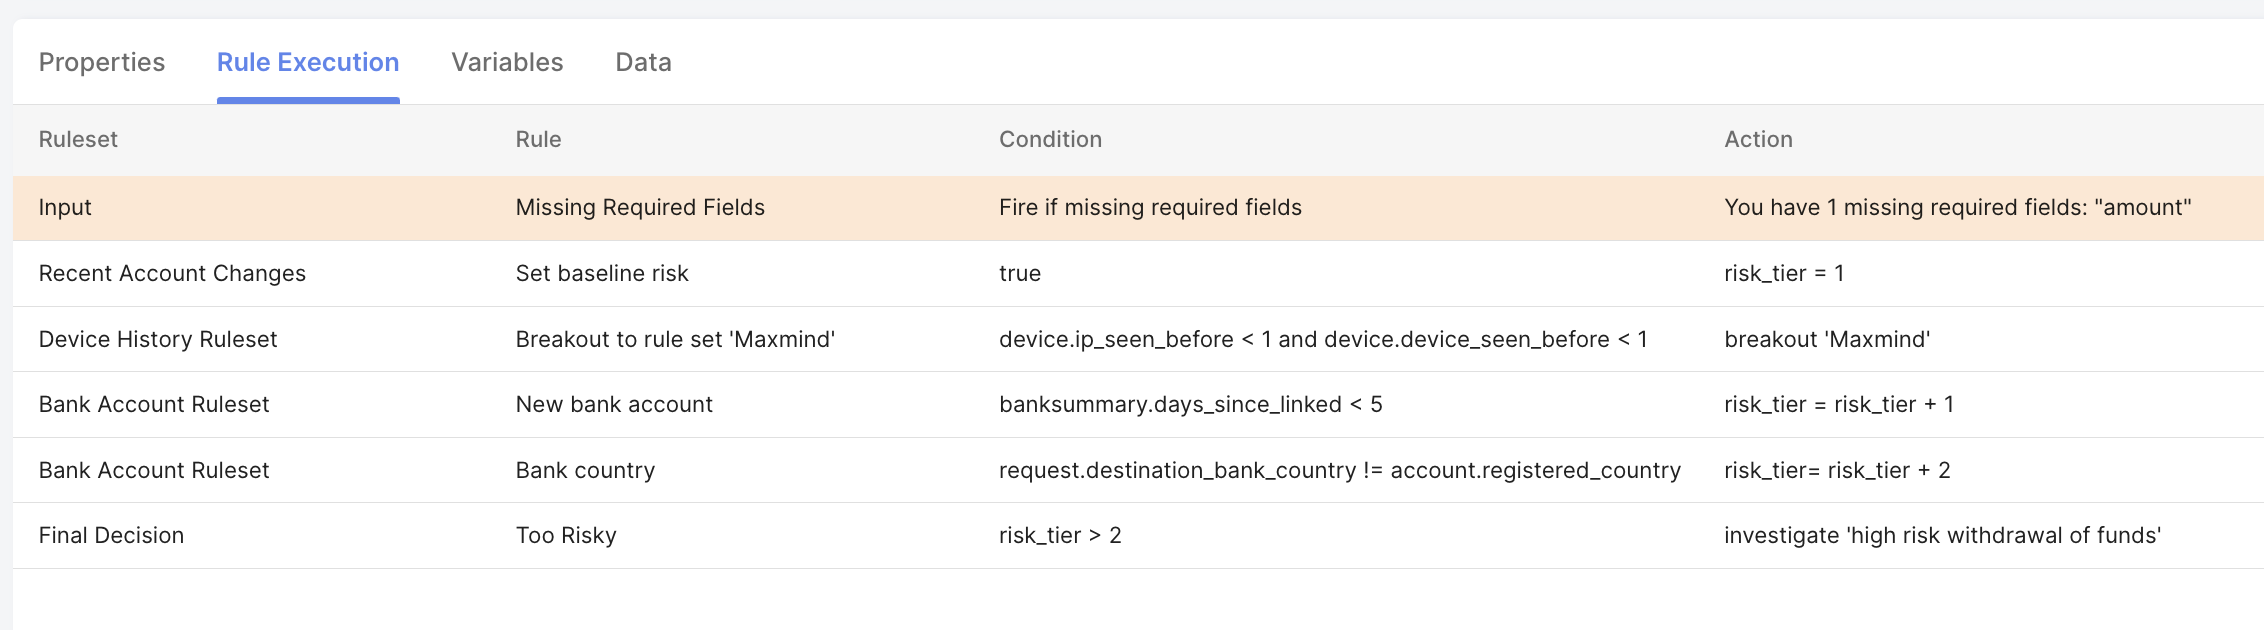Image resolution: width=2264 pixels, height=630 pixels.
Task: Select the Recent Account Changes row
Action: (172, 273)
